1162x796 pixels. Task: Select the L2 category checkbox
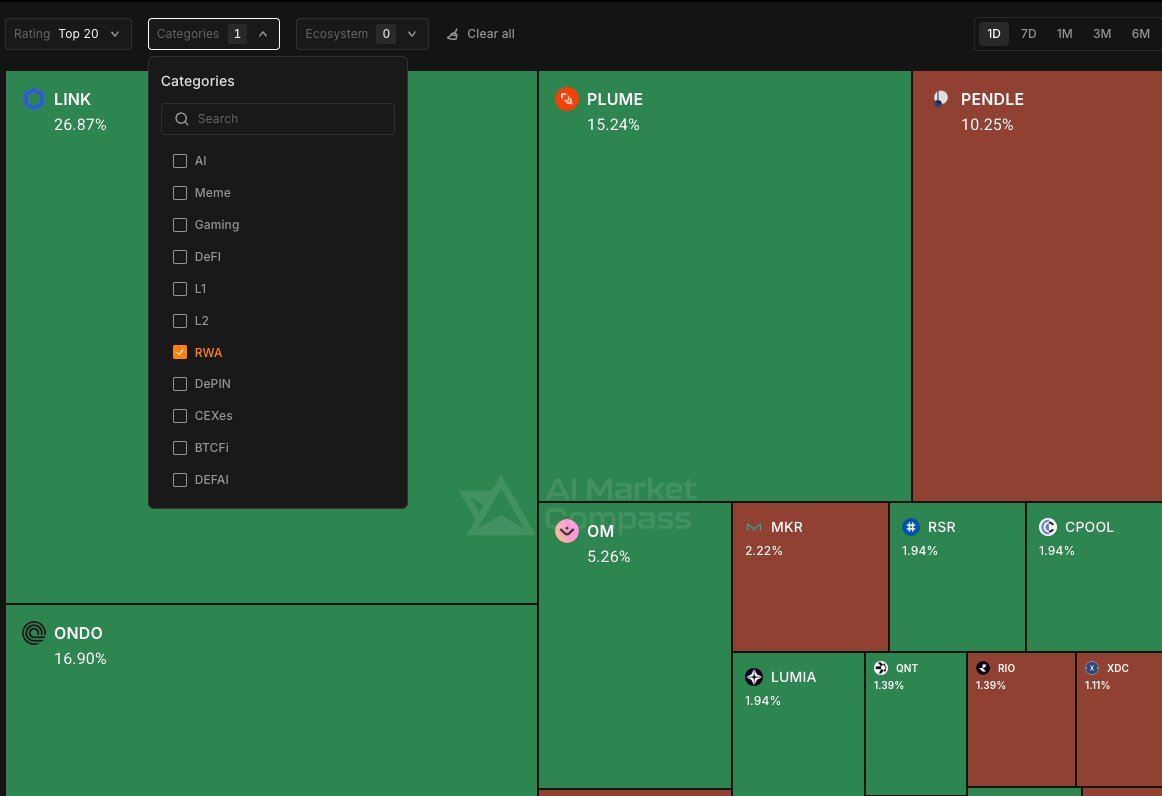click(x=179, y=320)
